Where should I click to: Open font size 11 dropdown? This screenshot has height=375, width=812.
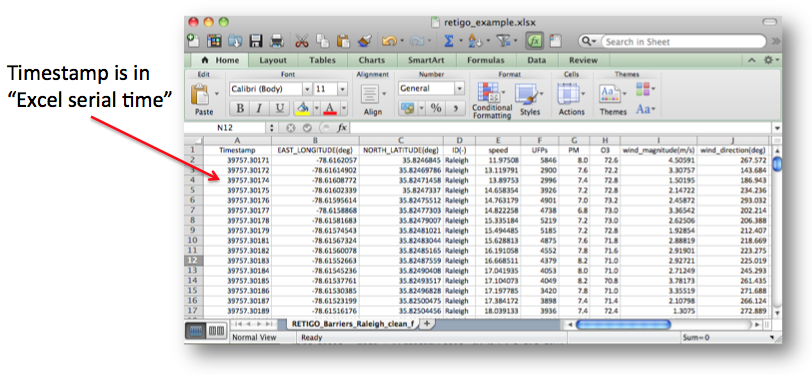point(342,89)
